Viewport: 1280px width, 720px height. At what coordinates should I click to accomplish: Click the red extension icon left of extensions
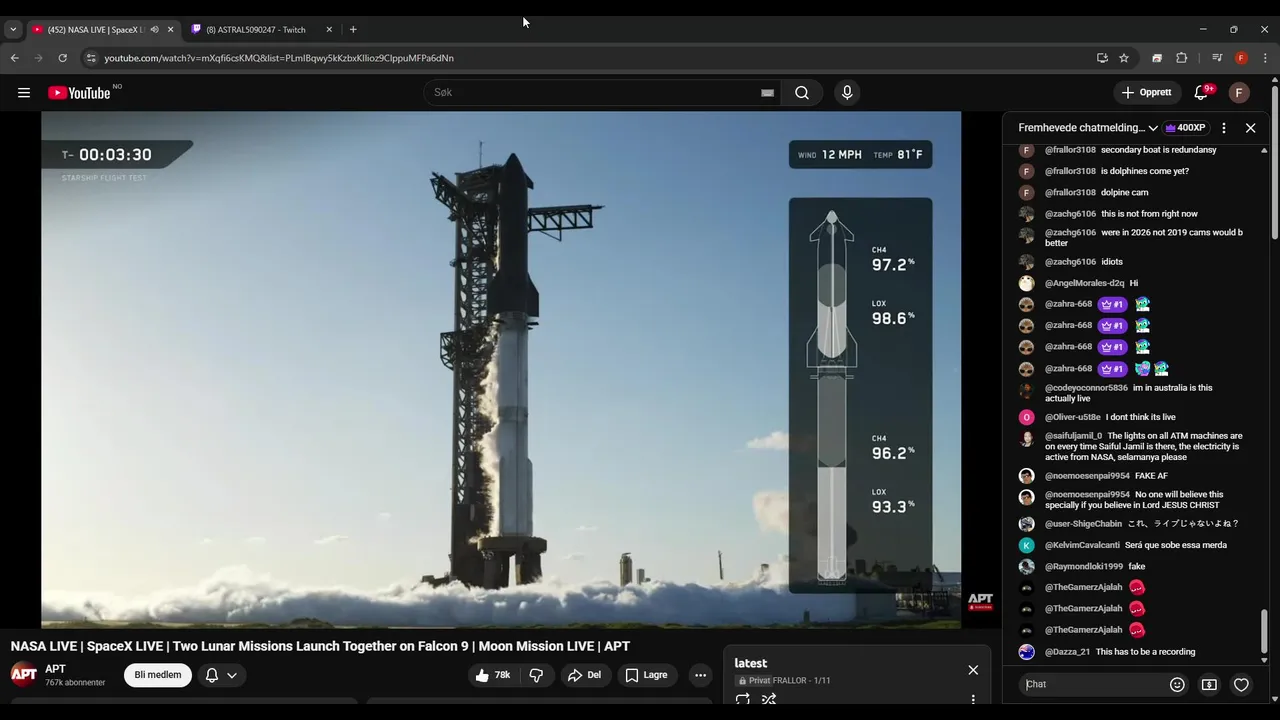[x=1157, y=58]
